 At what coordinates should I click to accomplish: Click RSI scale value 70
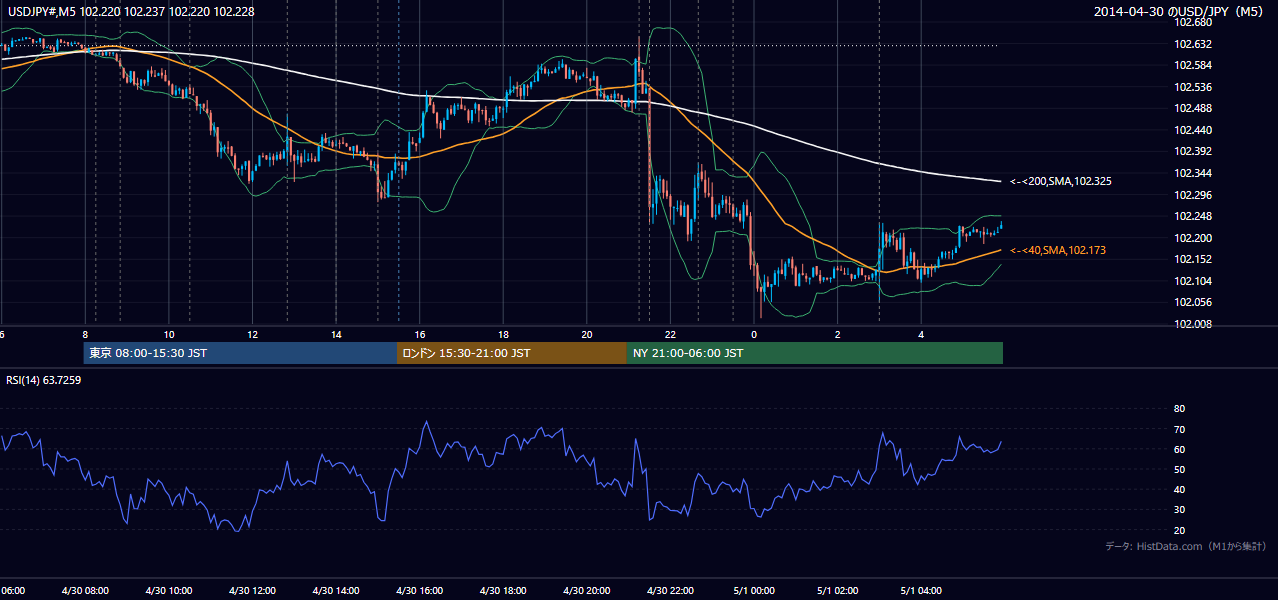click(x=1179, y=429)
